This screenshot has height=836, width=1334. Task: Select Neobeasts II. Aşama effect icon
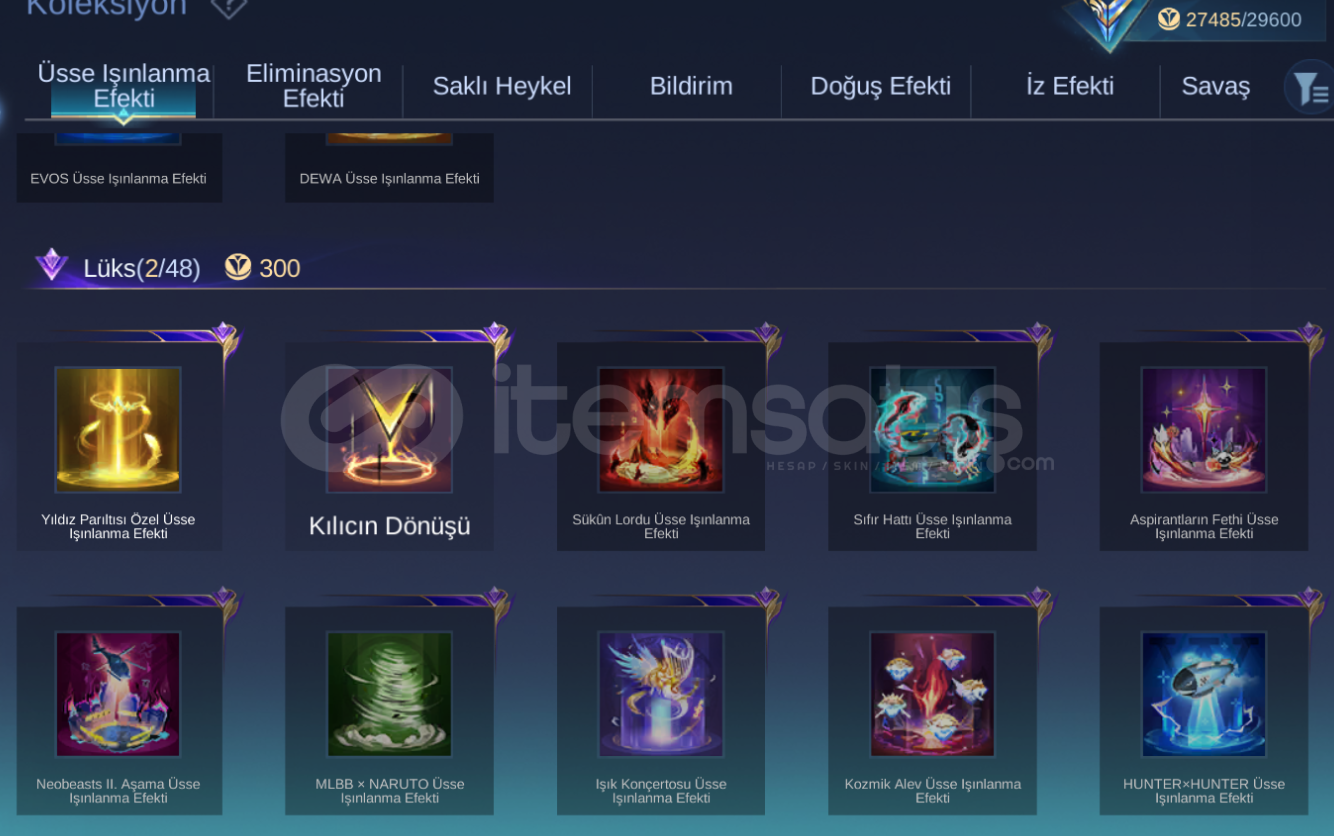118,694
